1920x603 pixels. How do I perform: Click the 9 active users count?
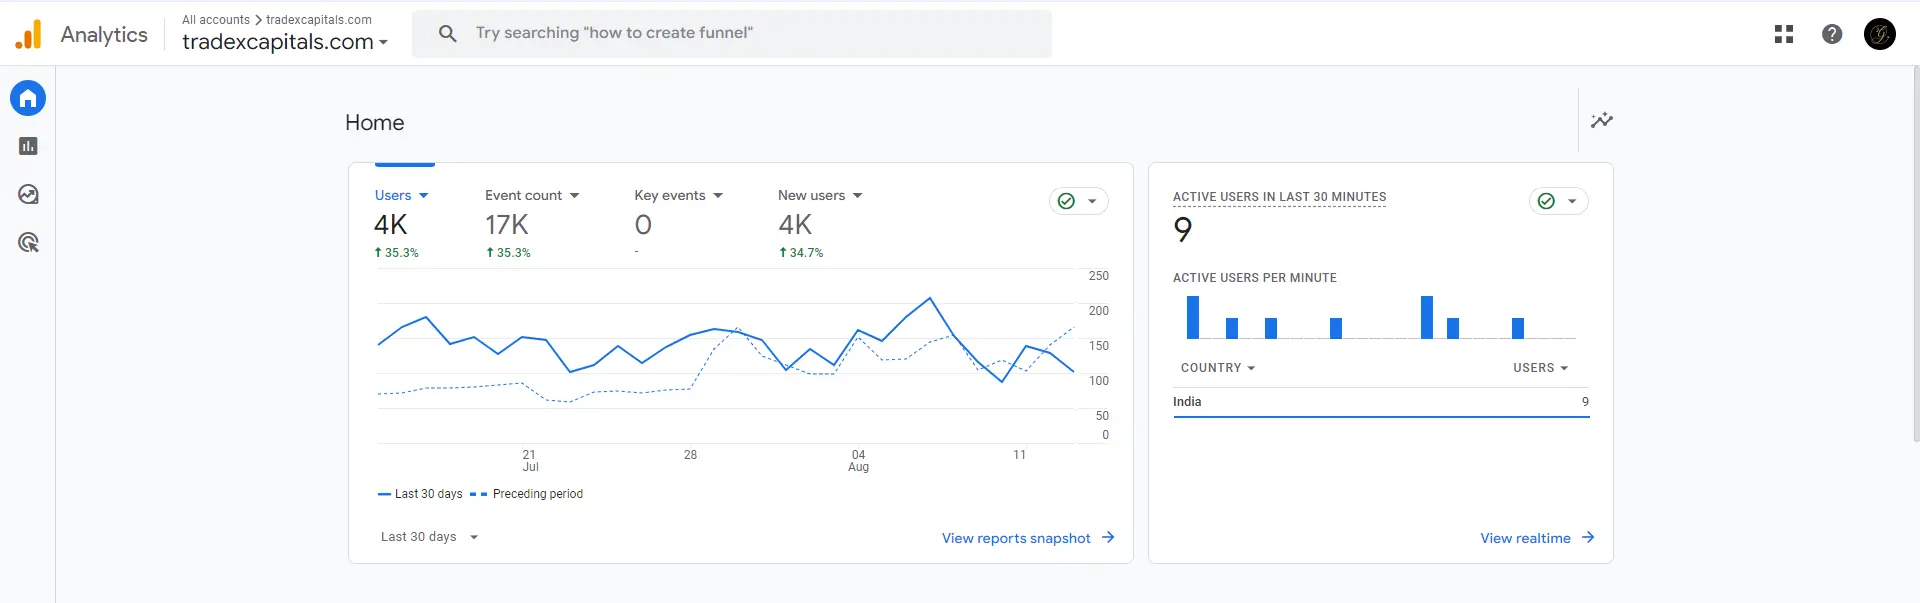pyautogui.click(x=1183, y=230)
